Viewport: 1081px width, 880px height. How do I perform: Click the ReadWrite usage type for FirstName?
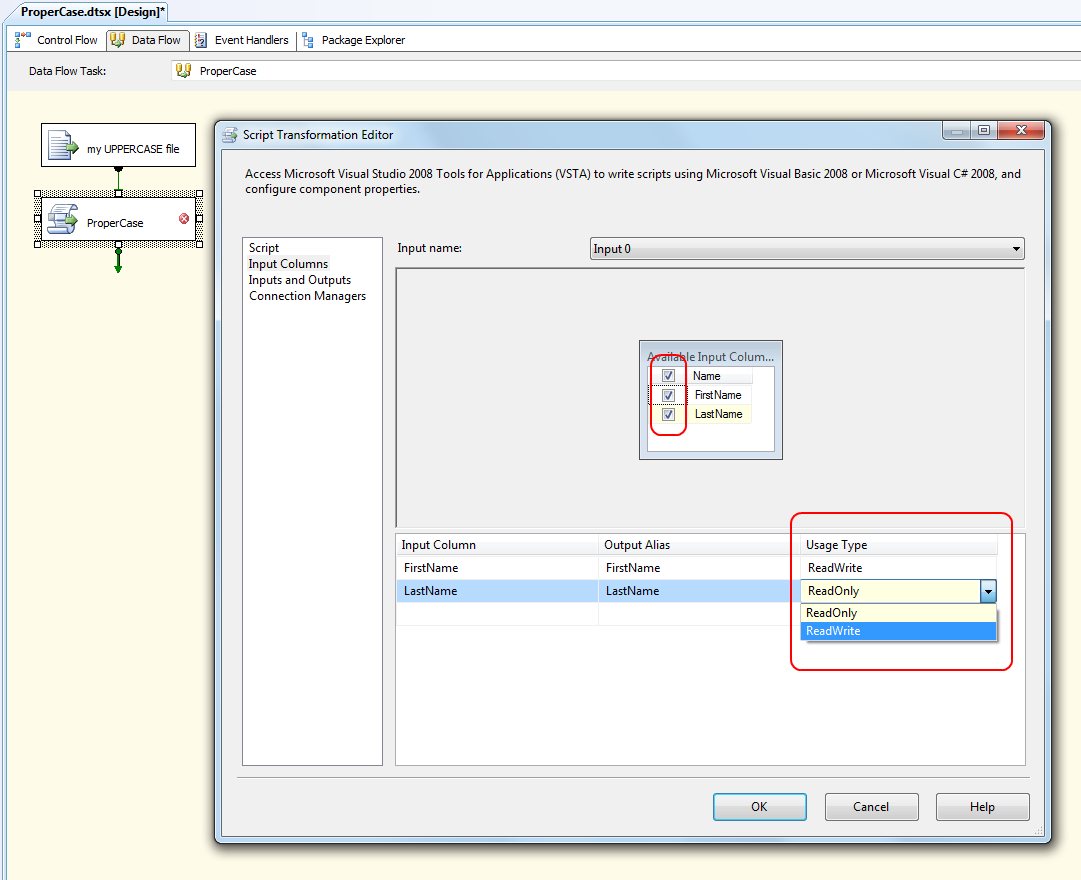[x=899, y=568]
